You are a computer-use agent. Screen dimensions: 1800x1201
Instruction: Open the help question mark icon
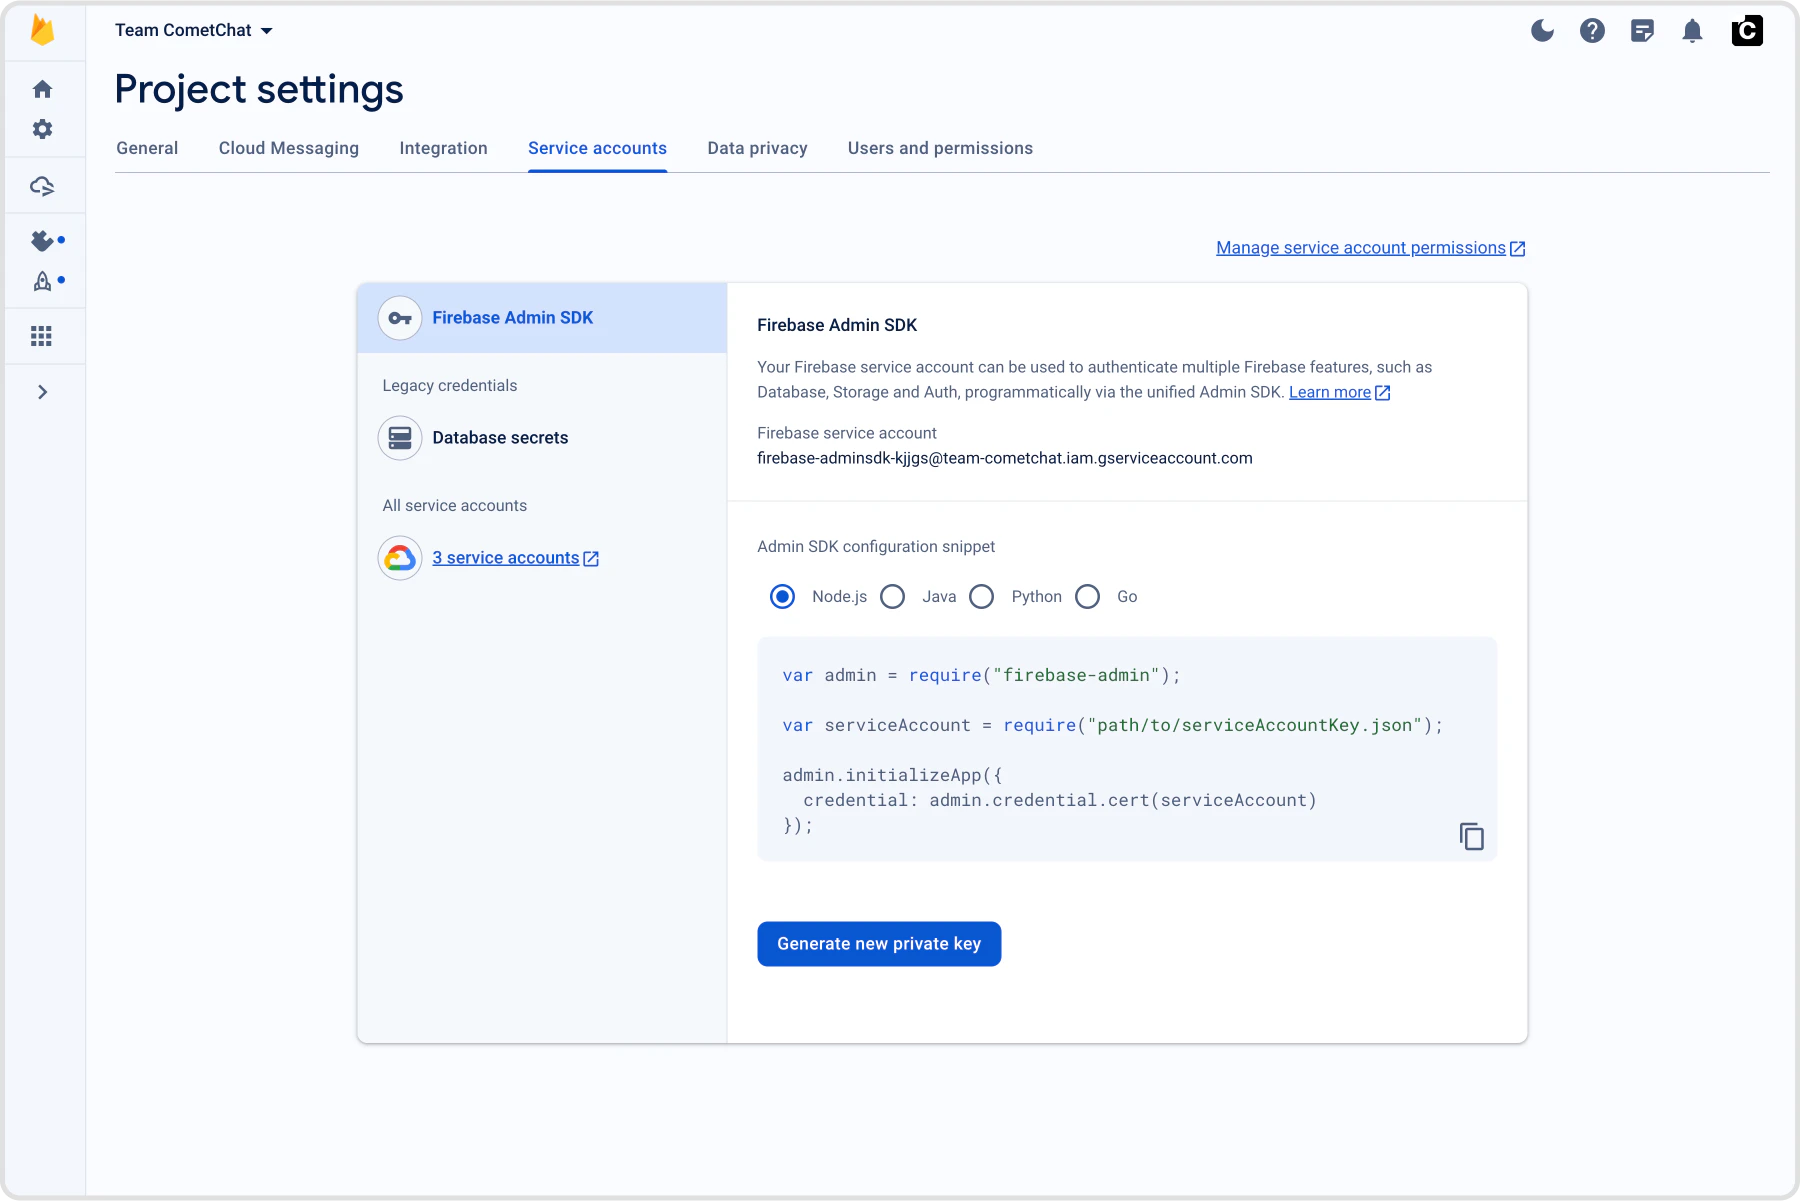[x=1592, y=31]
